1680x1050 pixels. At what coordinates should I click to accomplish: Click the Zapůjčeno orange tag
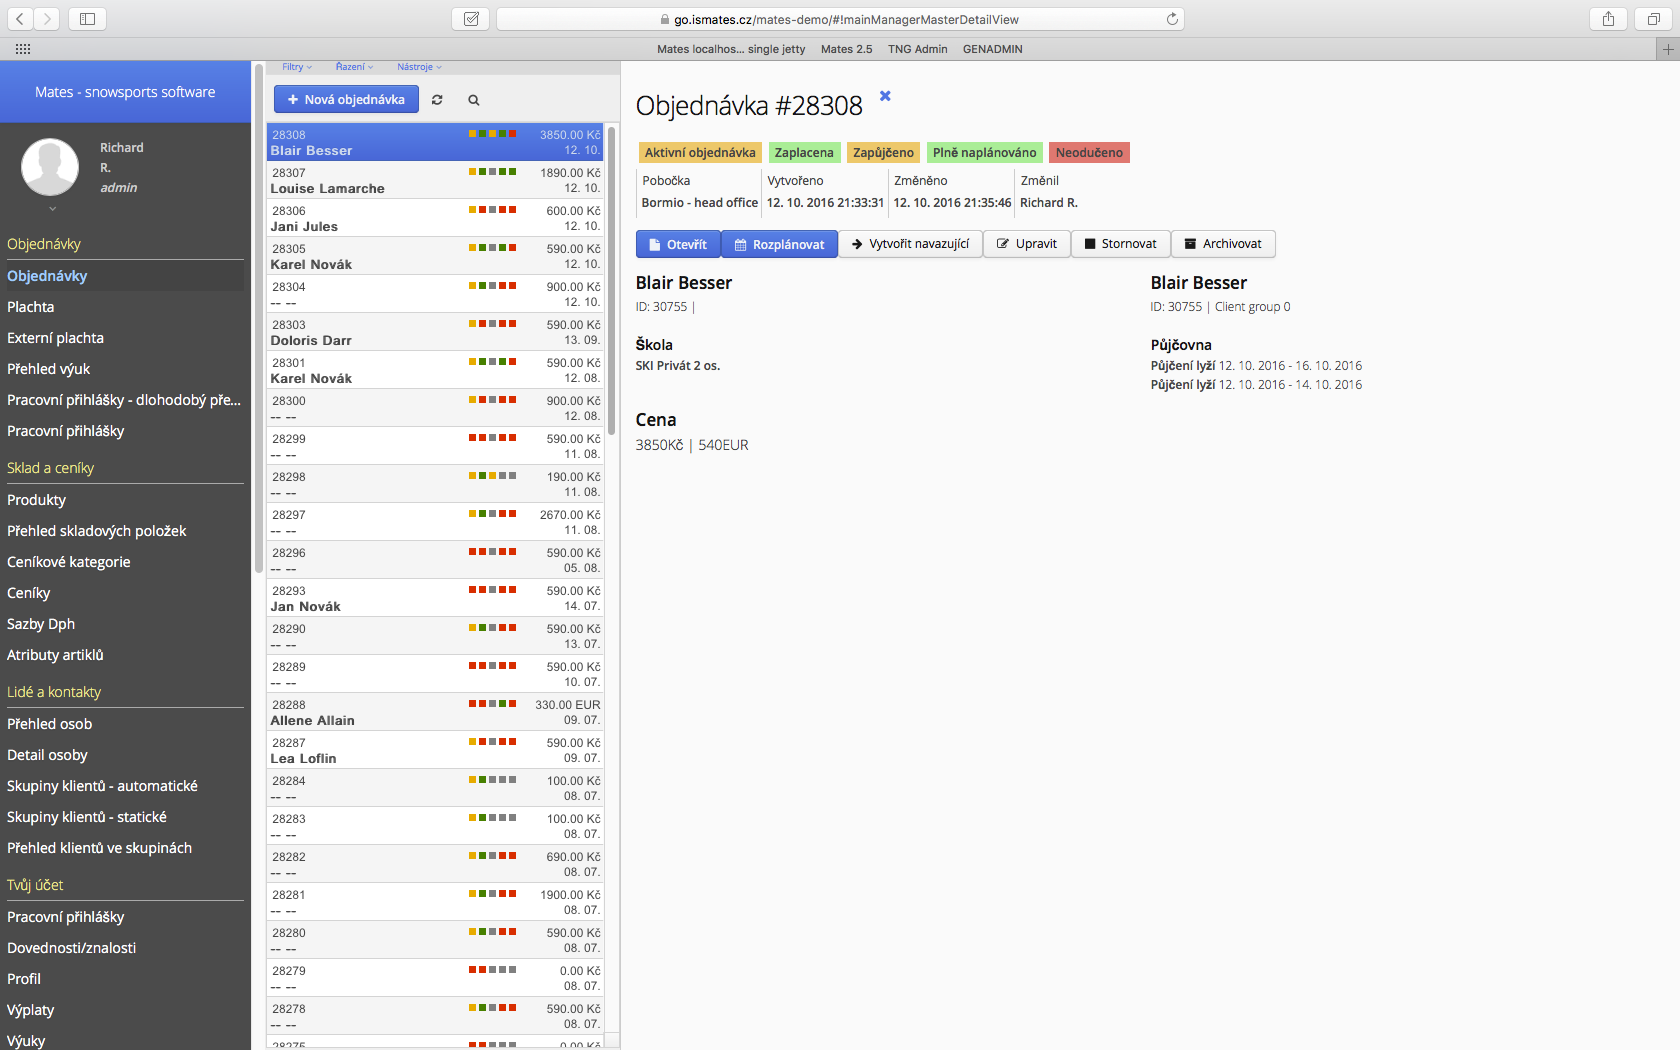pos(883,153)
